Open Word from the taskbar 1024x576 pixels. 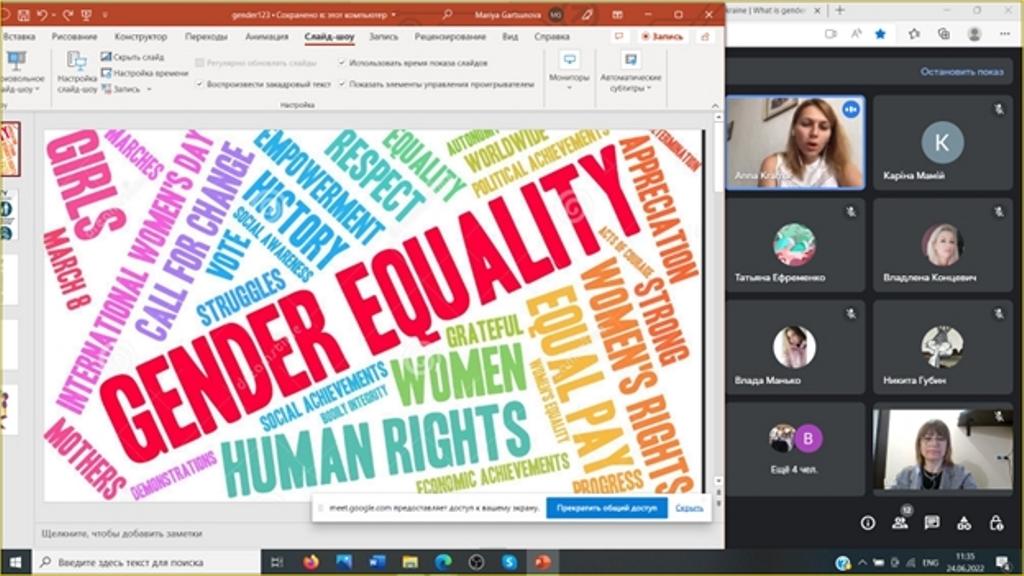tap(377, 562)
